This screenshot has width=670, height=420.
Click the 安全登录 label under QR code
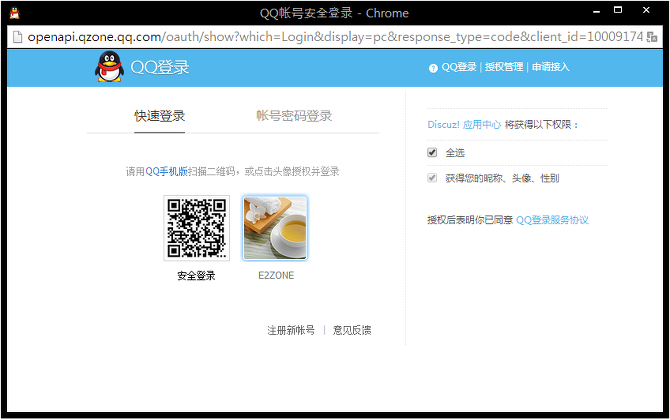click(197, 276)
